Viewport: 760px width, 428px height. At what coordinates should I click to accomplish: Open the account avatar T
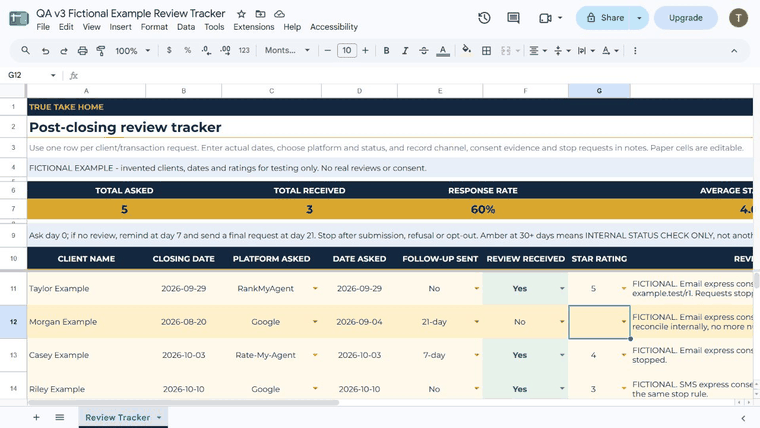tap(738, 18)
